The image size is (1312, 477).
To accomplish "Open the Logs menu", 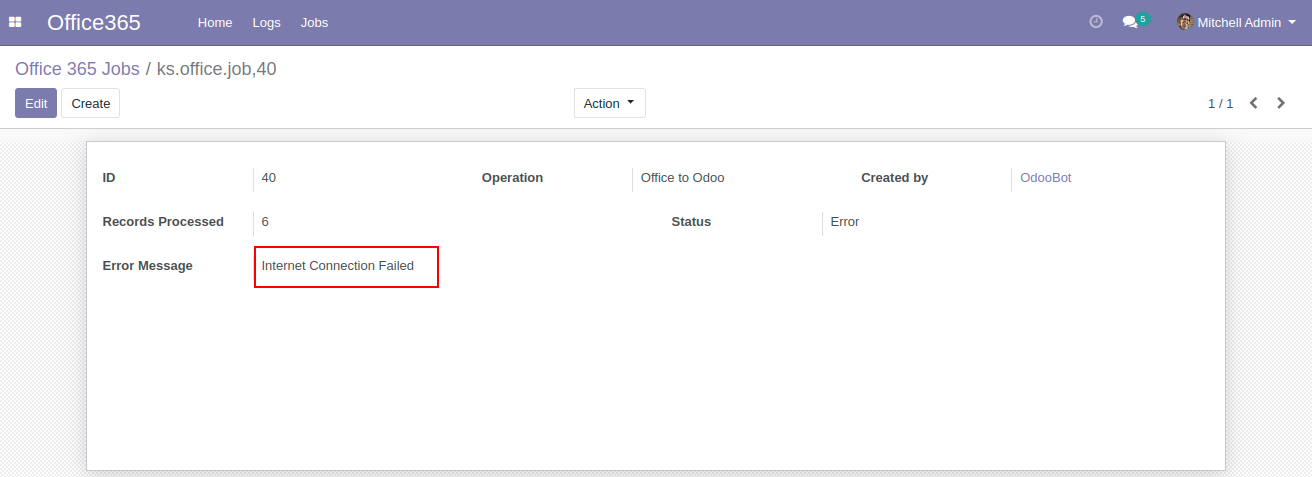I will (266, 22).
